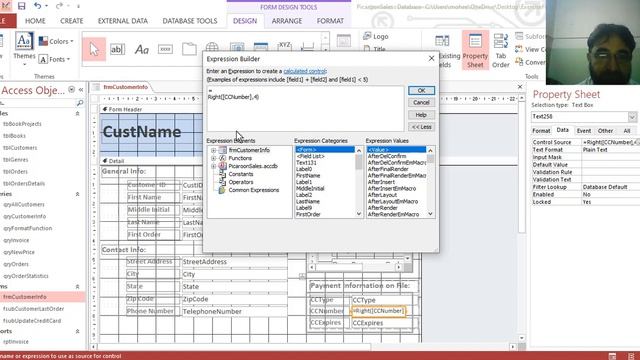Click the Save icon in the title bar
This screenshot has height=360, width=640.
[x=21, y=6]
